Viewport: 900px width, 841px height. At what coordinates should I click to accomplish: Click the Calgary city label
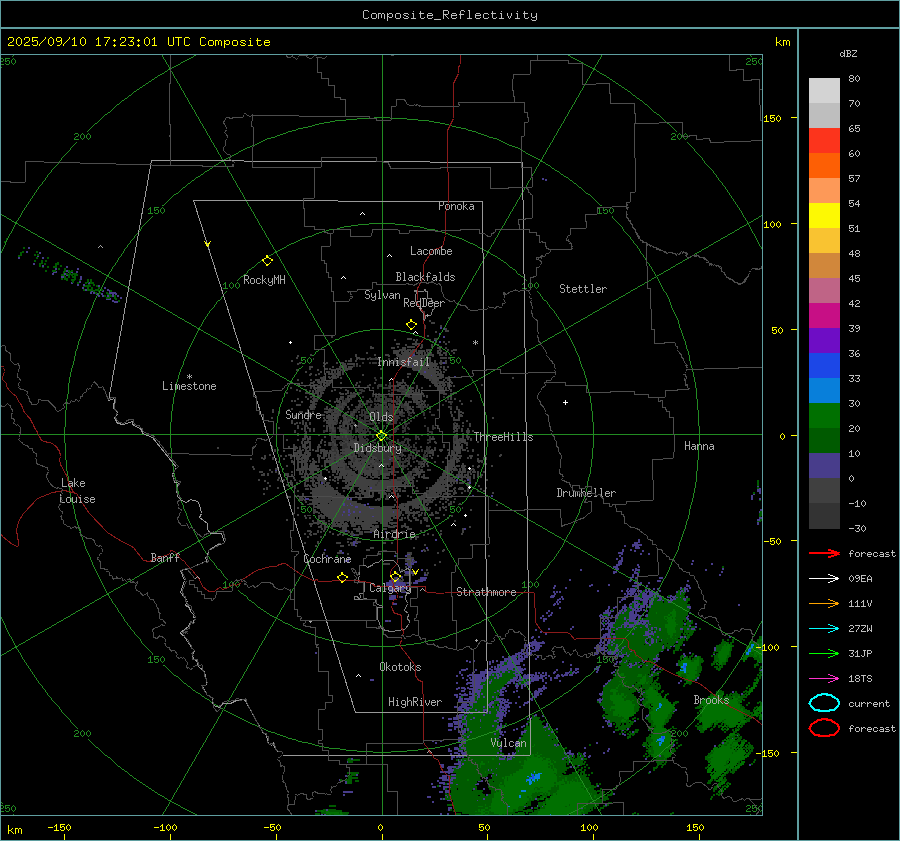tap(390, 588)
